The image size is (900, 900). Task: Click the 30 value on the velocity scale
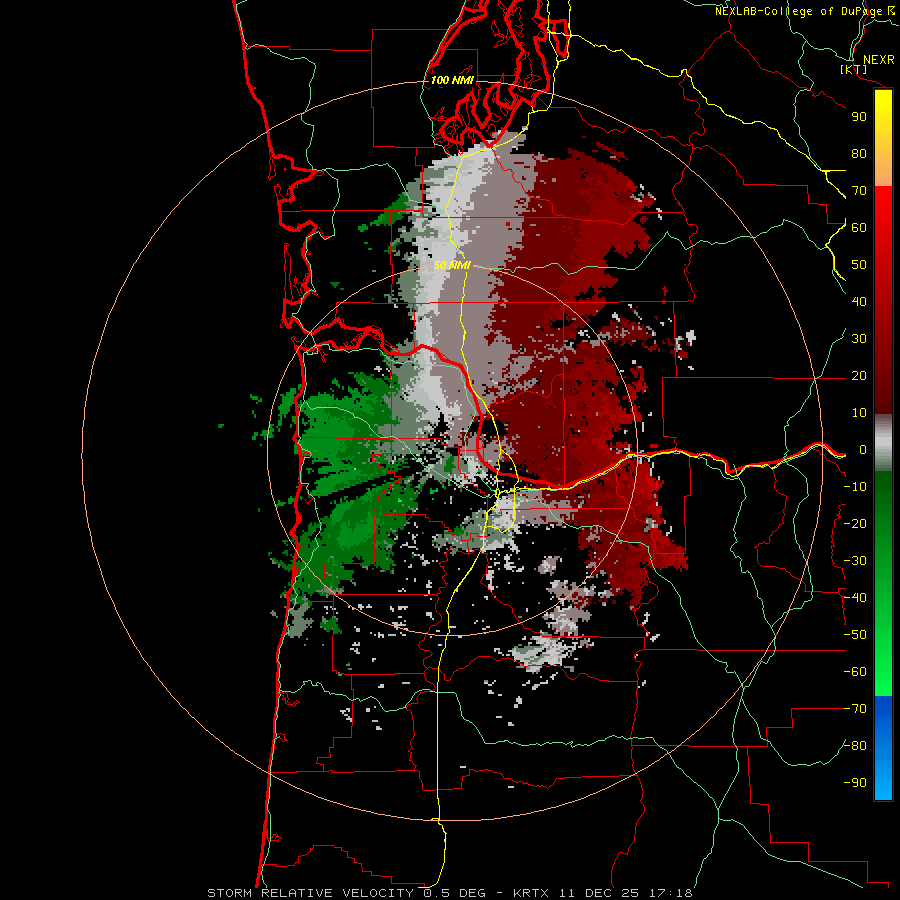pyautogui.click(x=859, y=339)
